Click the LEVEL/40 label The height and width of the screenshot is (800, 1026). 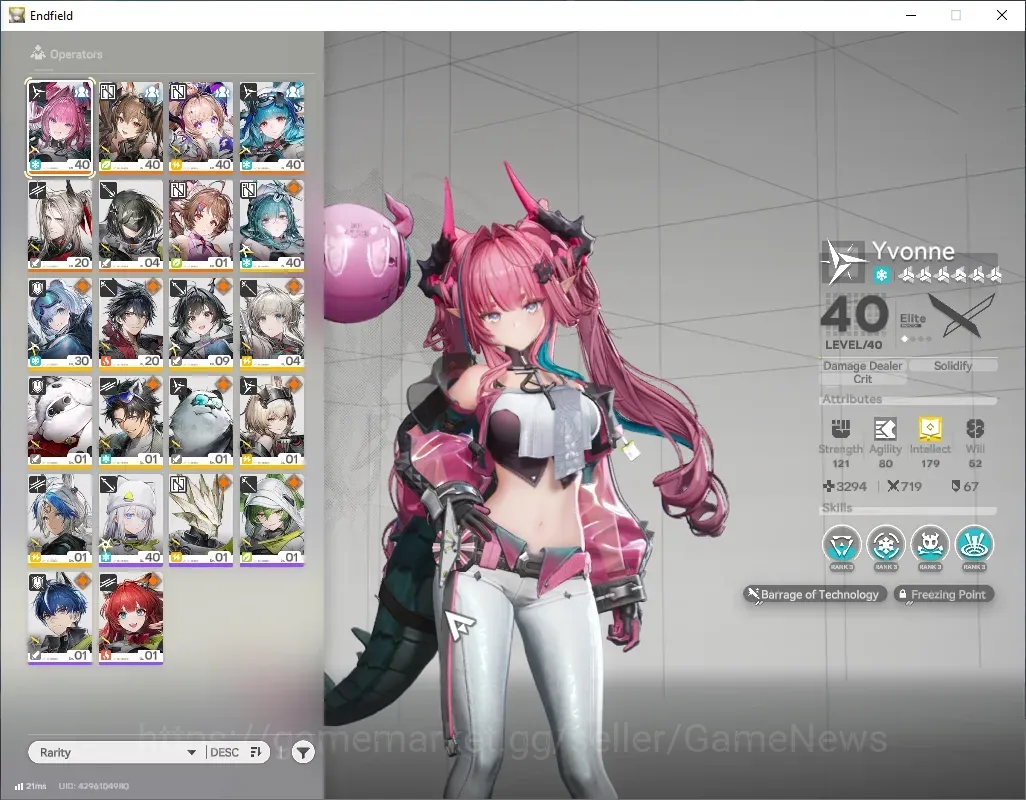(853, 345)
